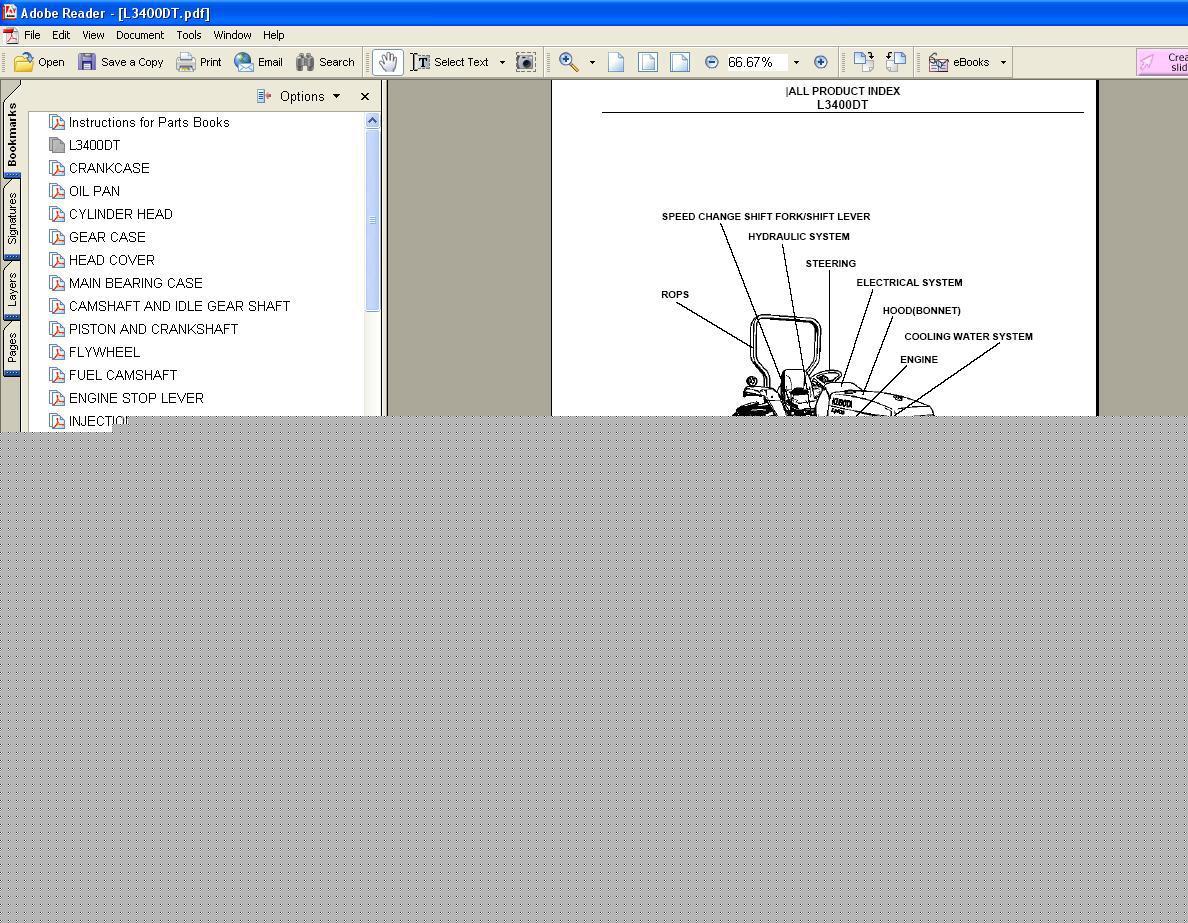Image resolution: width=1188 pixels, height=923 pixels.
Task: Open the View menu
Action: (x=93, y=35)
